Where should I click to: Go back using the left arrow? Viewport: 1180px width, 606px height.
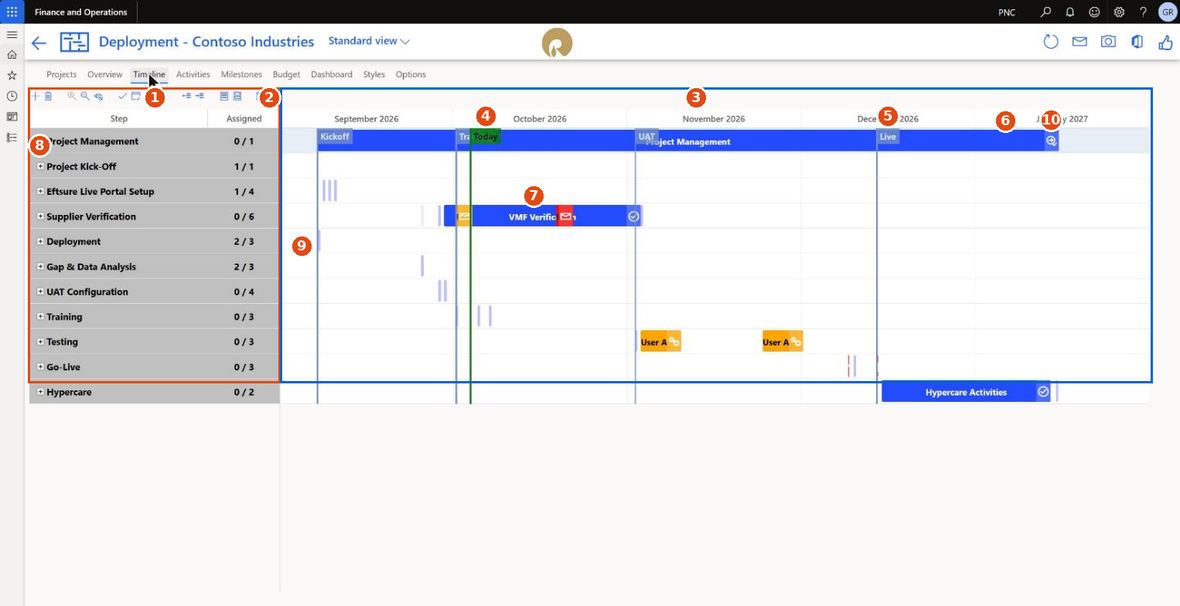coord(39,43)
